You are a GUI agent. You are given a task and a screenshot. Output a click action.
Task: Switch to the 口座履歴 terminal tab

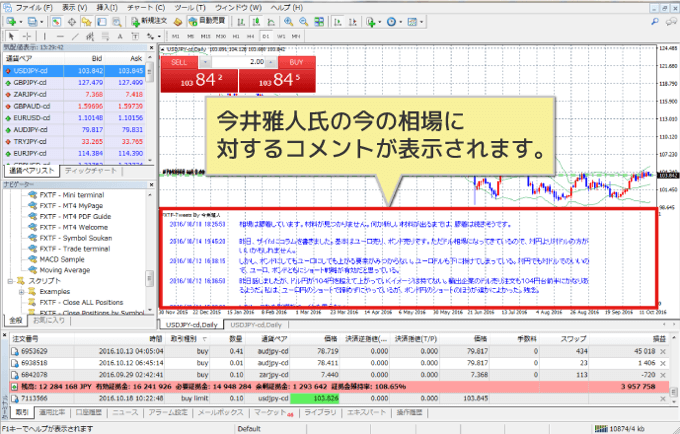pos(88,412)
